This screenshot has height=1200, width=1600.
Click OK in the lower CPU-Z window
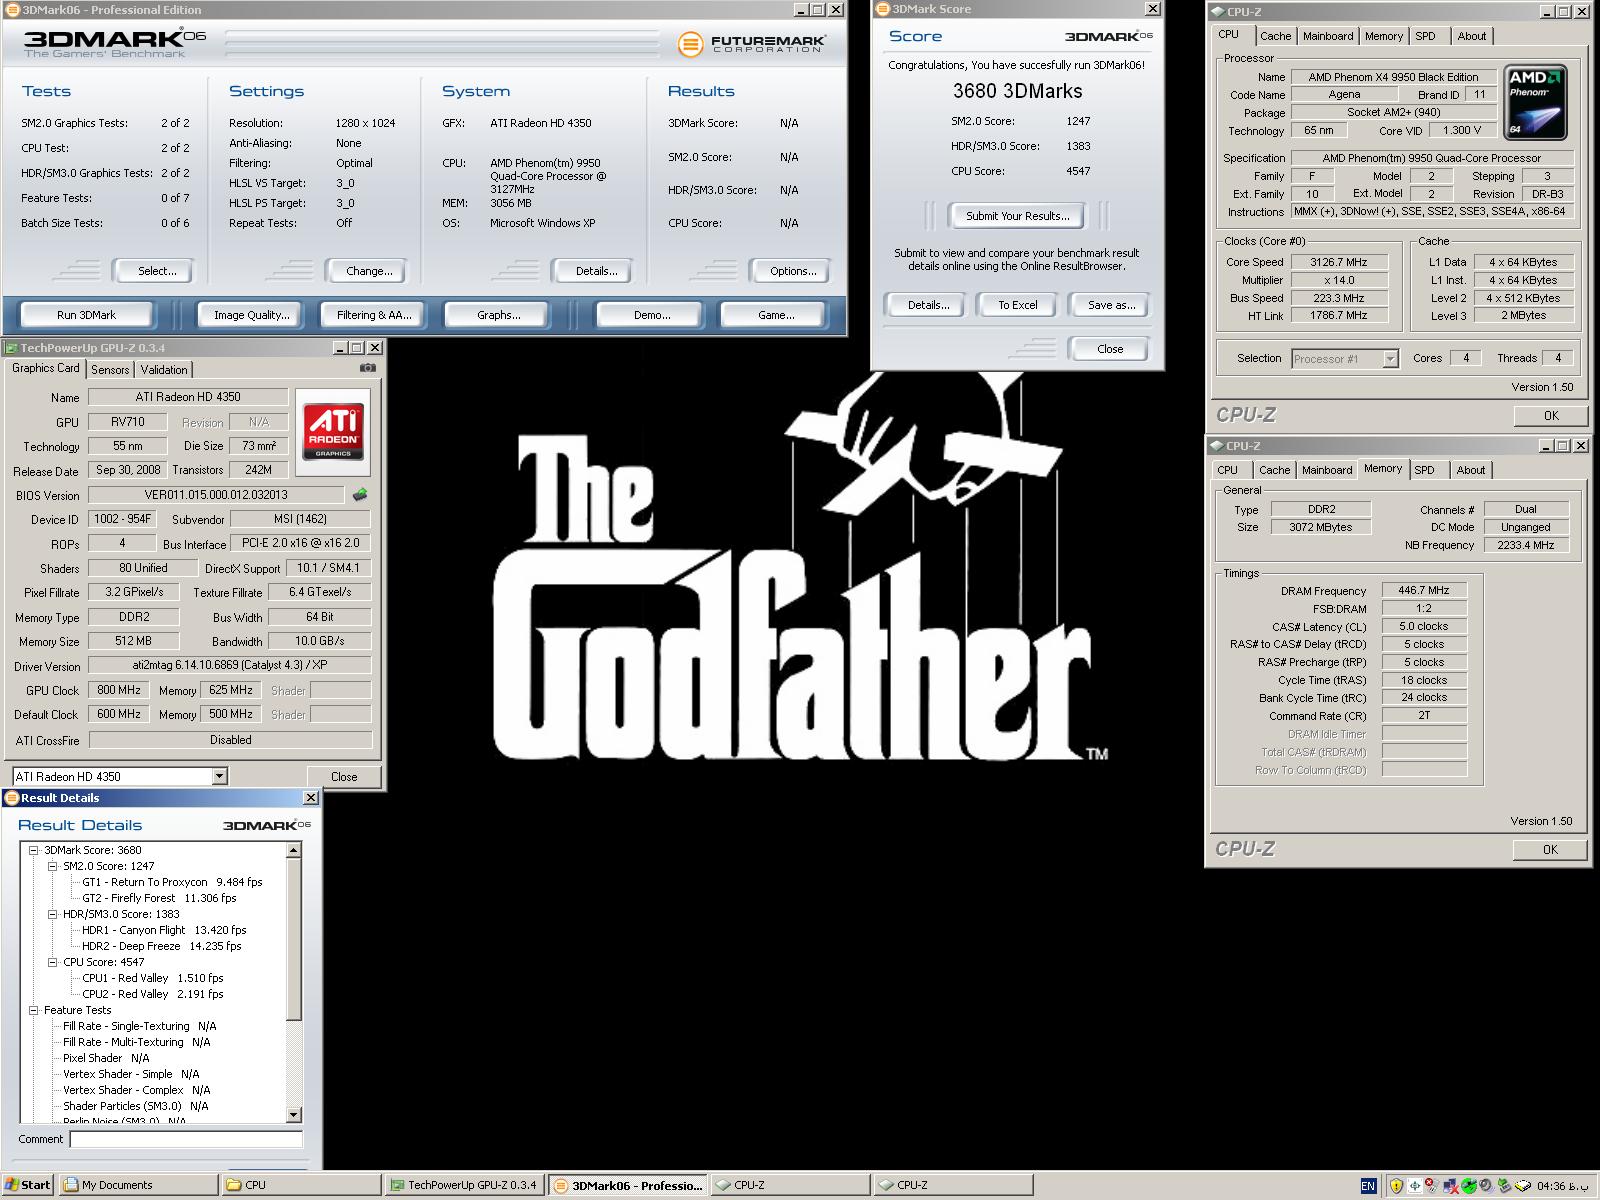pyautogui.click(x=1550, y=849)
